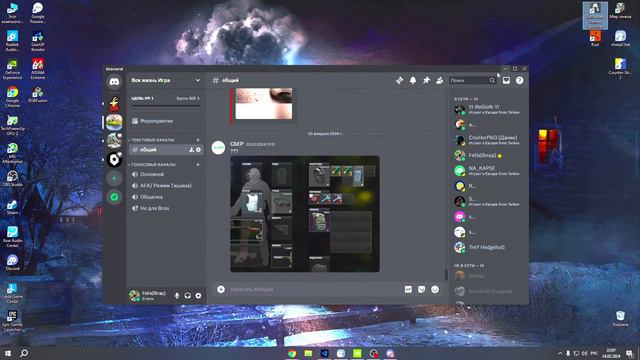Open the Recycle Bin on desktop
This screenshot has height=360, width=640.
pyautogui.click(x=620, y=319)
